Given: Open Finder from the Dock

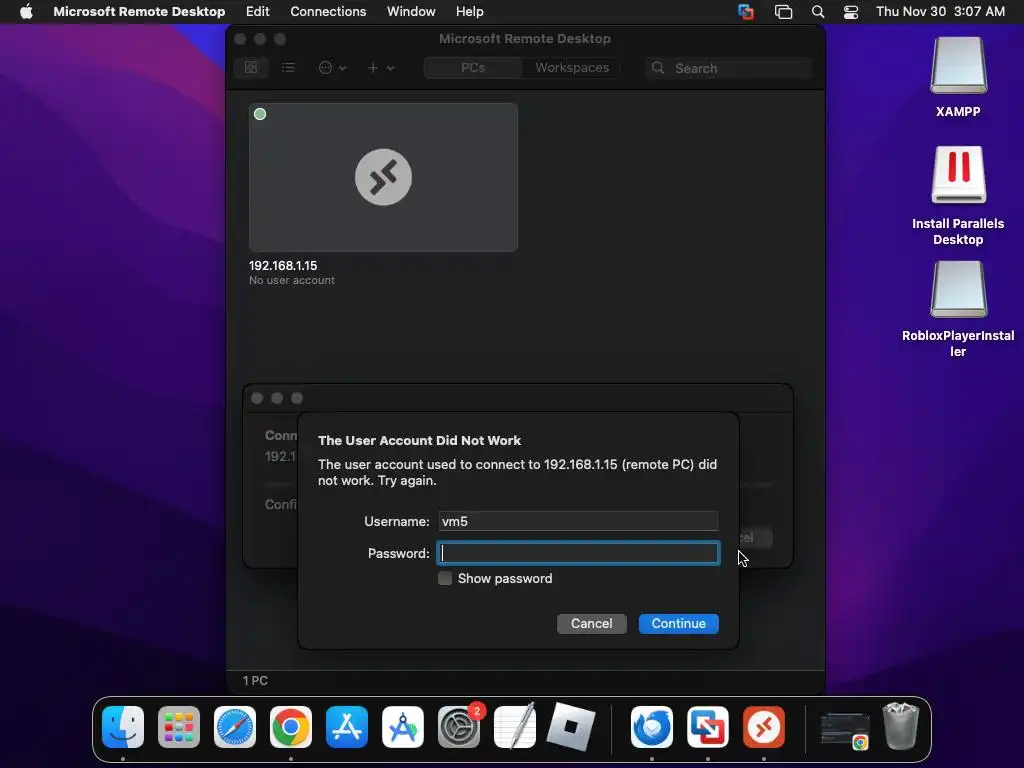Looking at the screenshot, I should (123, 727).
